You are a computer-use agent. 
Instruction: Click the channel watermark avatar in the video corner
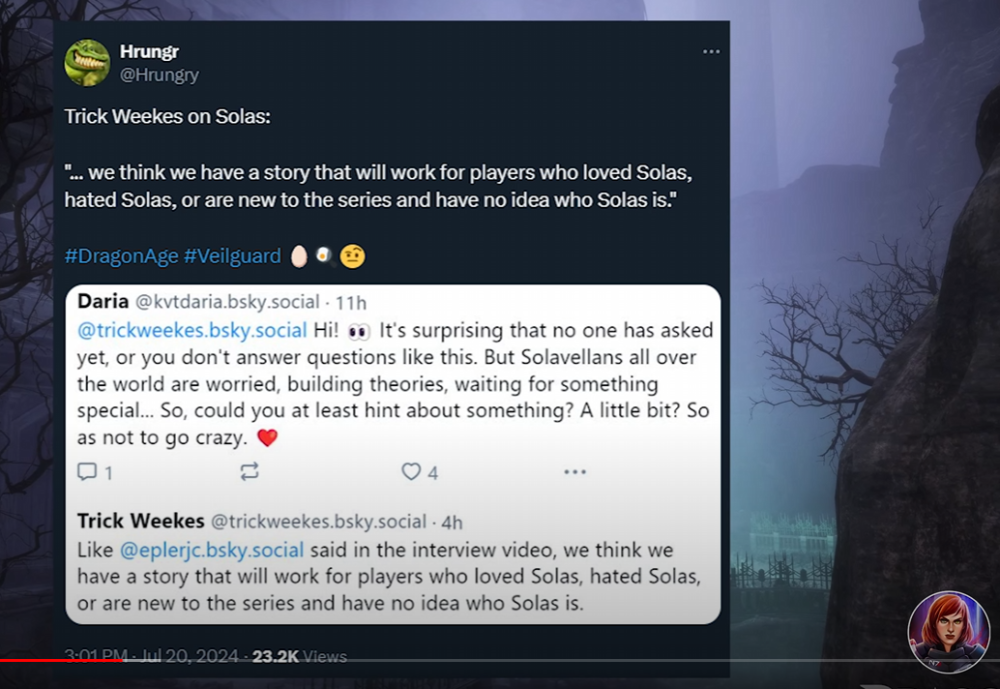pyautogui.click(x=948, y=632)
